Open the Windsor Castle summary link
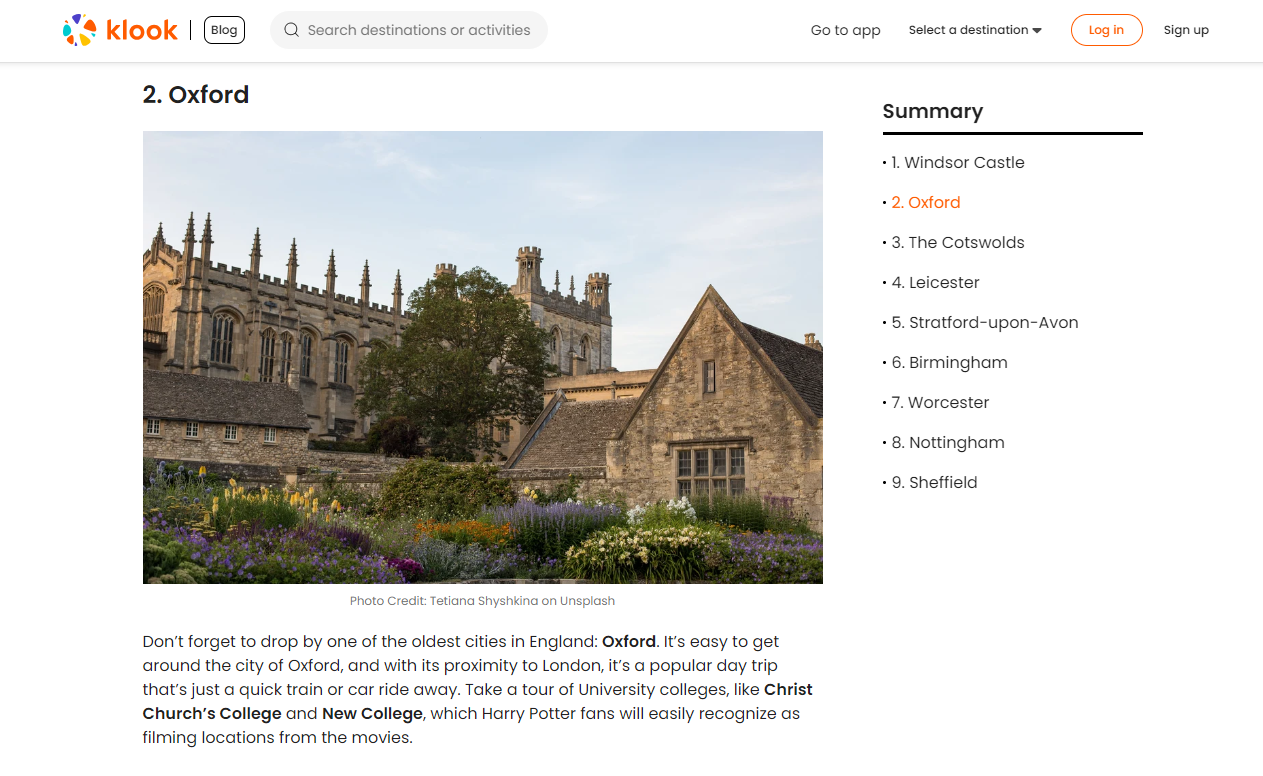The image size is (1263, 776). tap(962, 162)
